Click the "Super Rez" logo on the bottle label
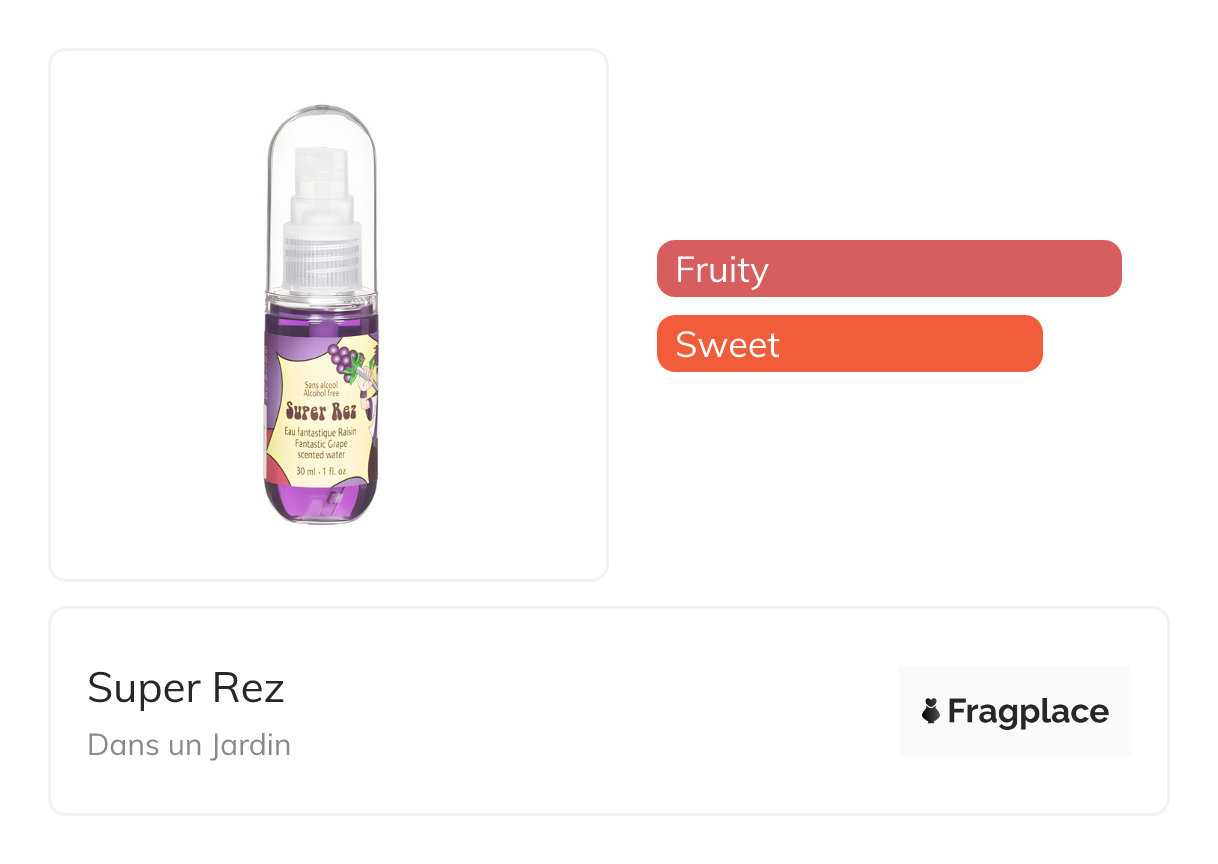The image size is (1218, 864). pyautogui.click(x=321, y=410)
